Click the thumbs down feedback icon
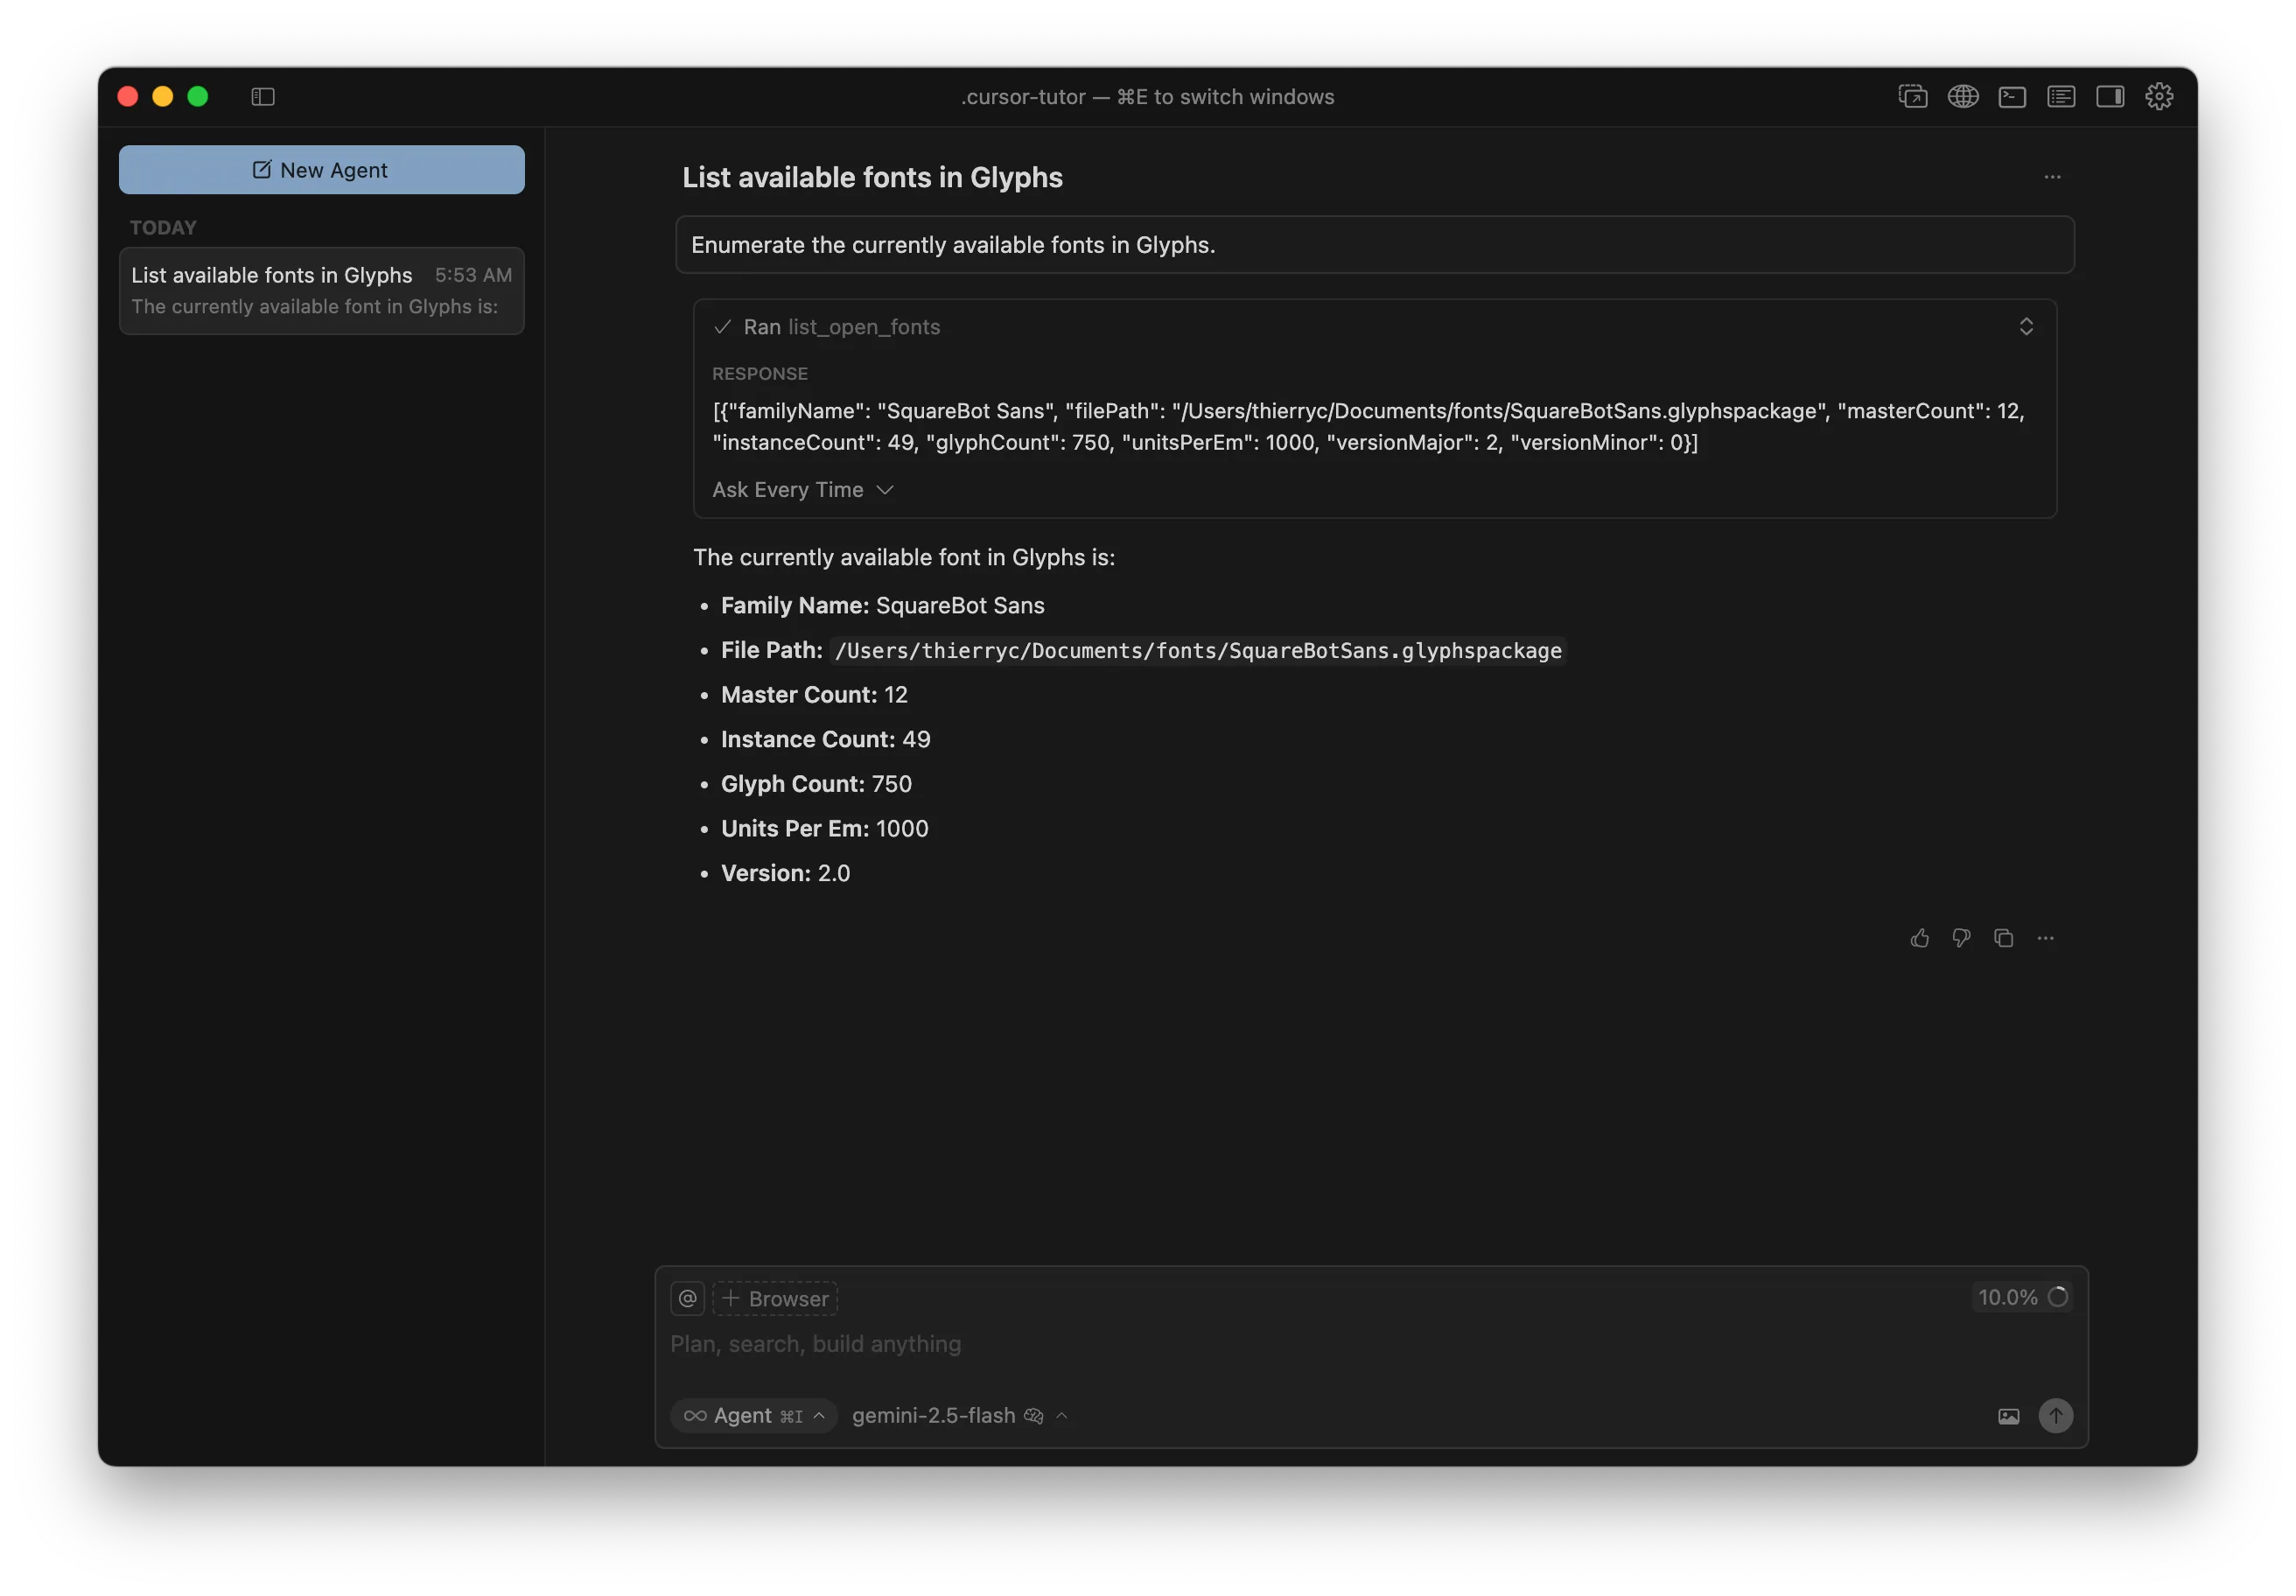The image size is (2296, 1596). (1961, 938)
